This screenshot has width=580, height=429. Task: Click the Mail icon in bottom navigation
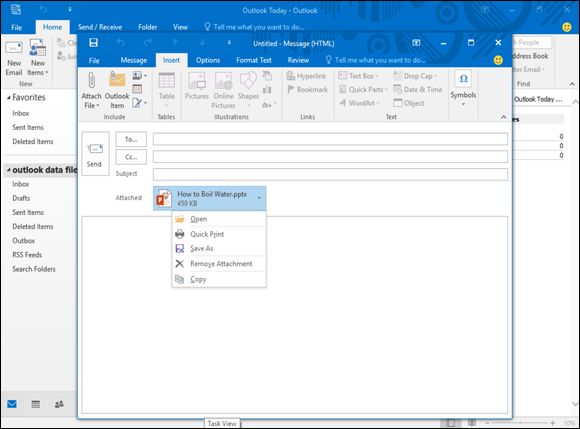(12, 404)
